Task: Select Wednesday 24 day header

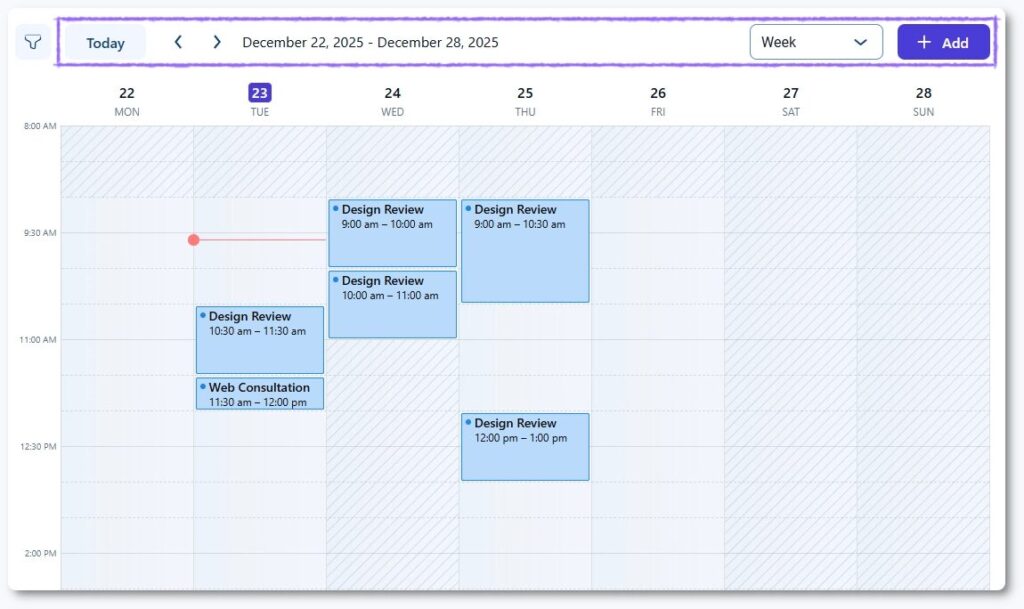Action: 392,100
